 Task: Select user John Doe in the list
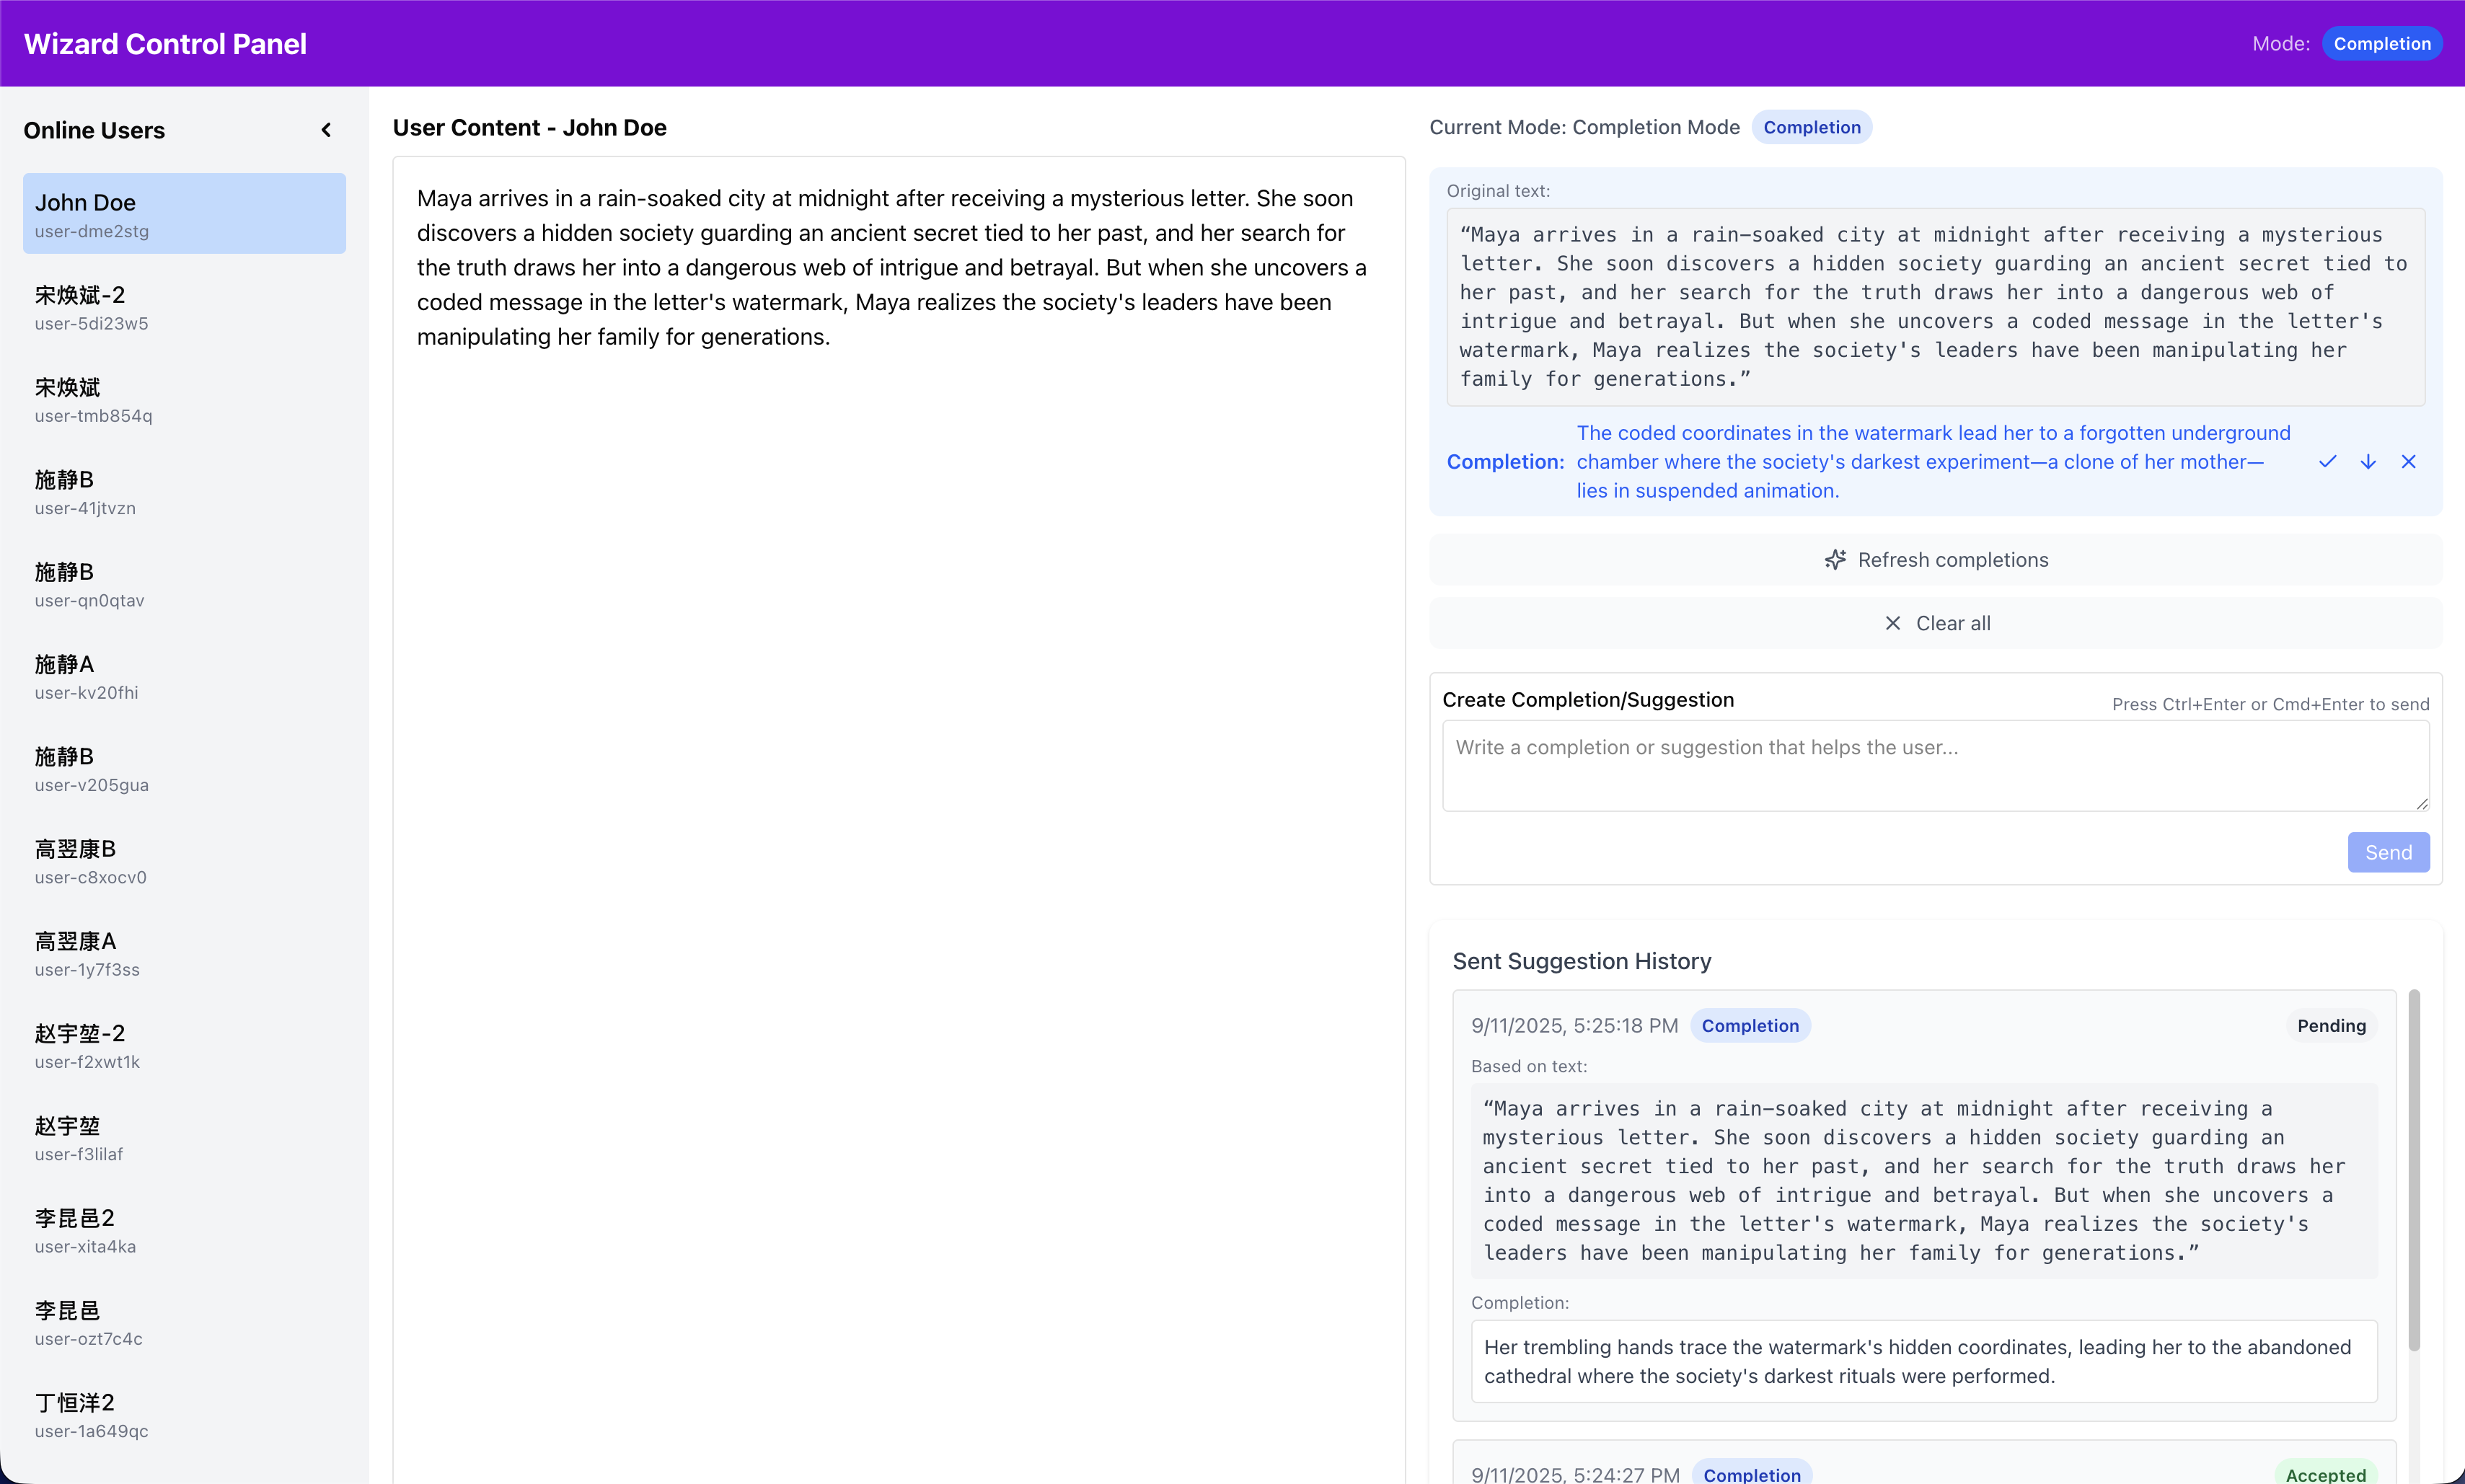184,214
